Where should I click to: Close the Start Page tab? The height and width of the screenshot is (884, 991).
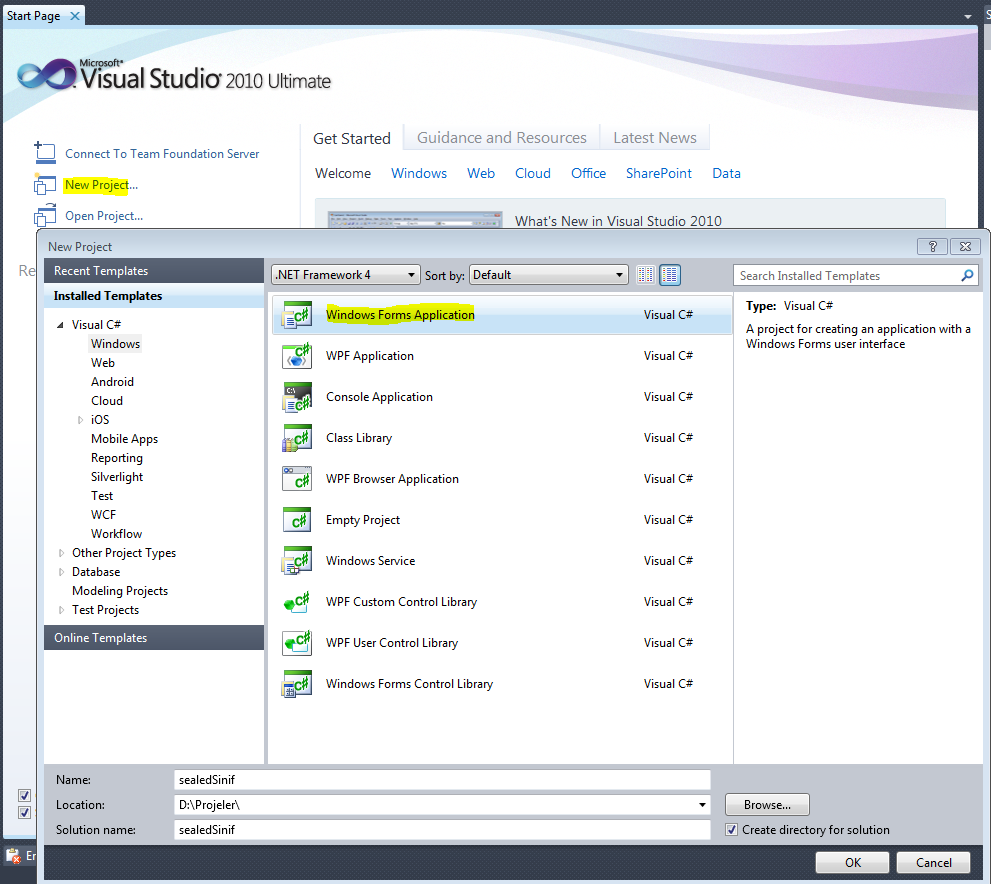tap(75, 16)
